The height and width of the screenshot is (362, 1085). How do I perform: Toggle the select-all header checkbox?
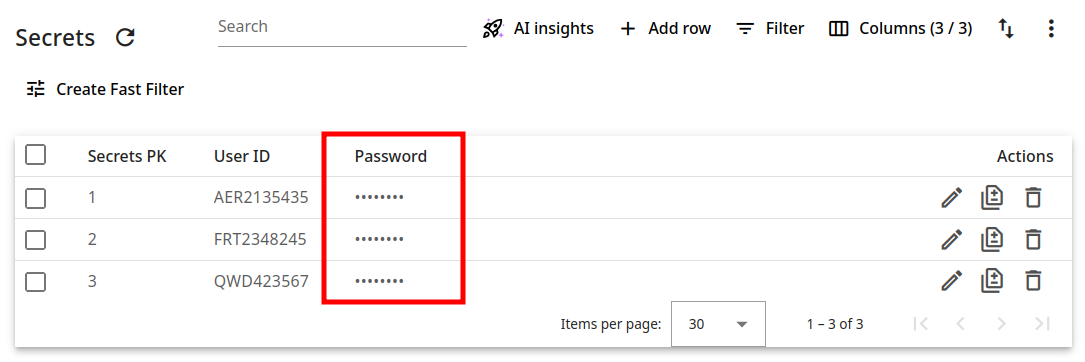click(x=35, y=155)
